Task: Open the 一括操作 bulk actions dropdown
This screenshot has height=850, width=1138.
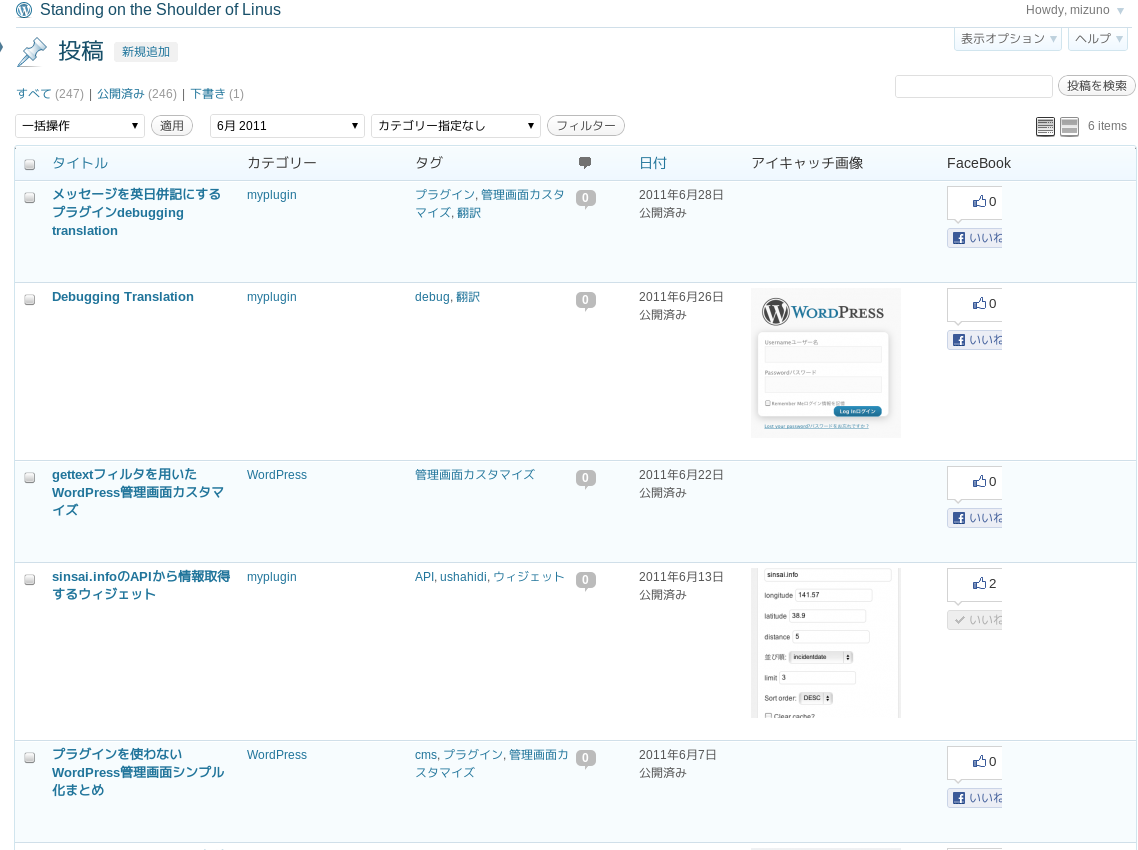Action: [80, 126]
